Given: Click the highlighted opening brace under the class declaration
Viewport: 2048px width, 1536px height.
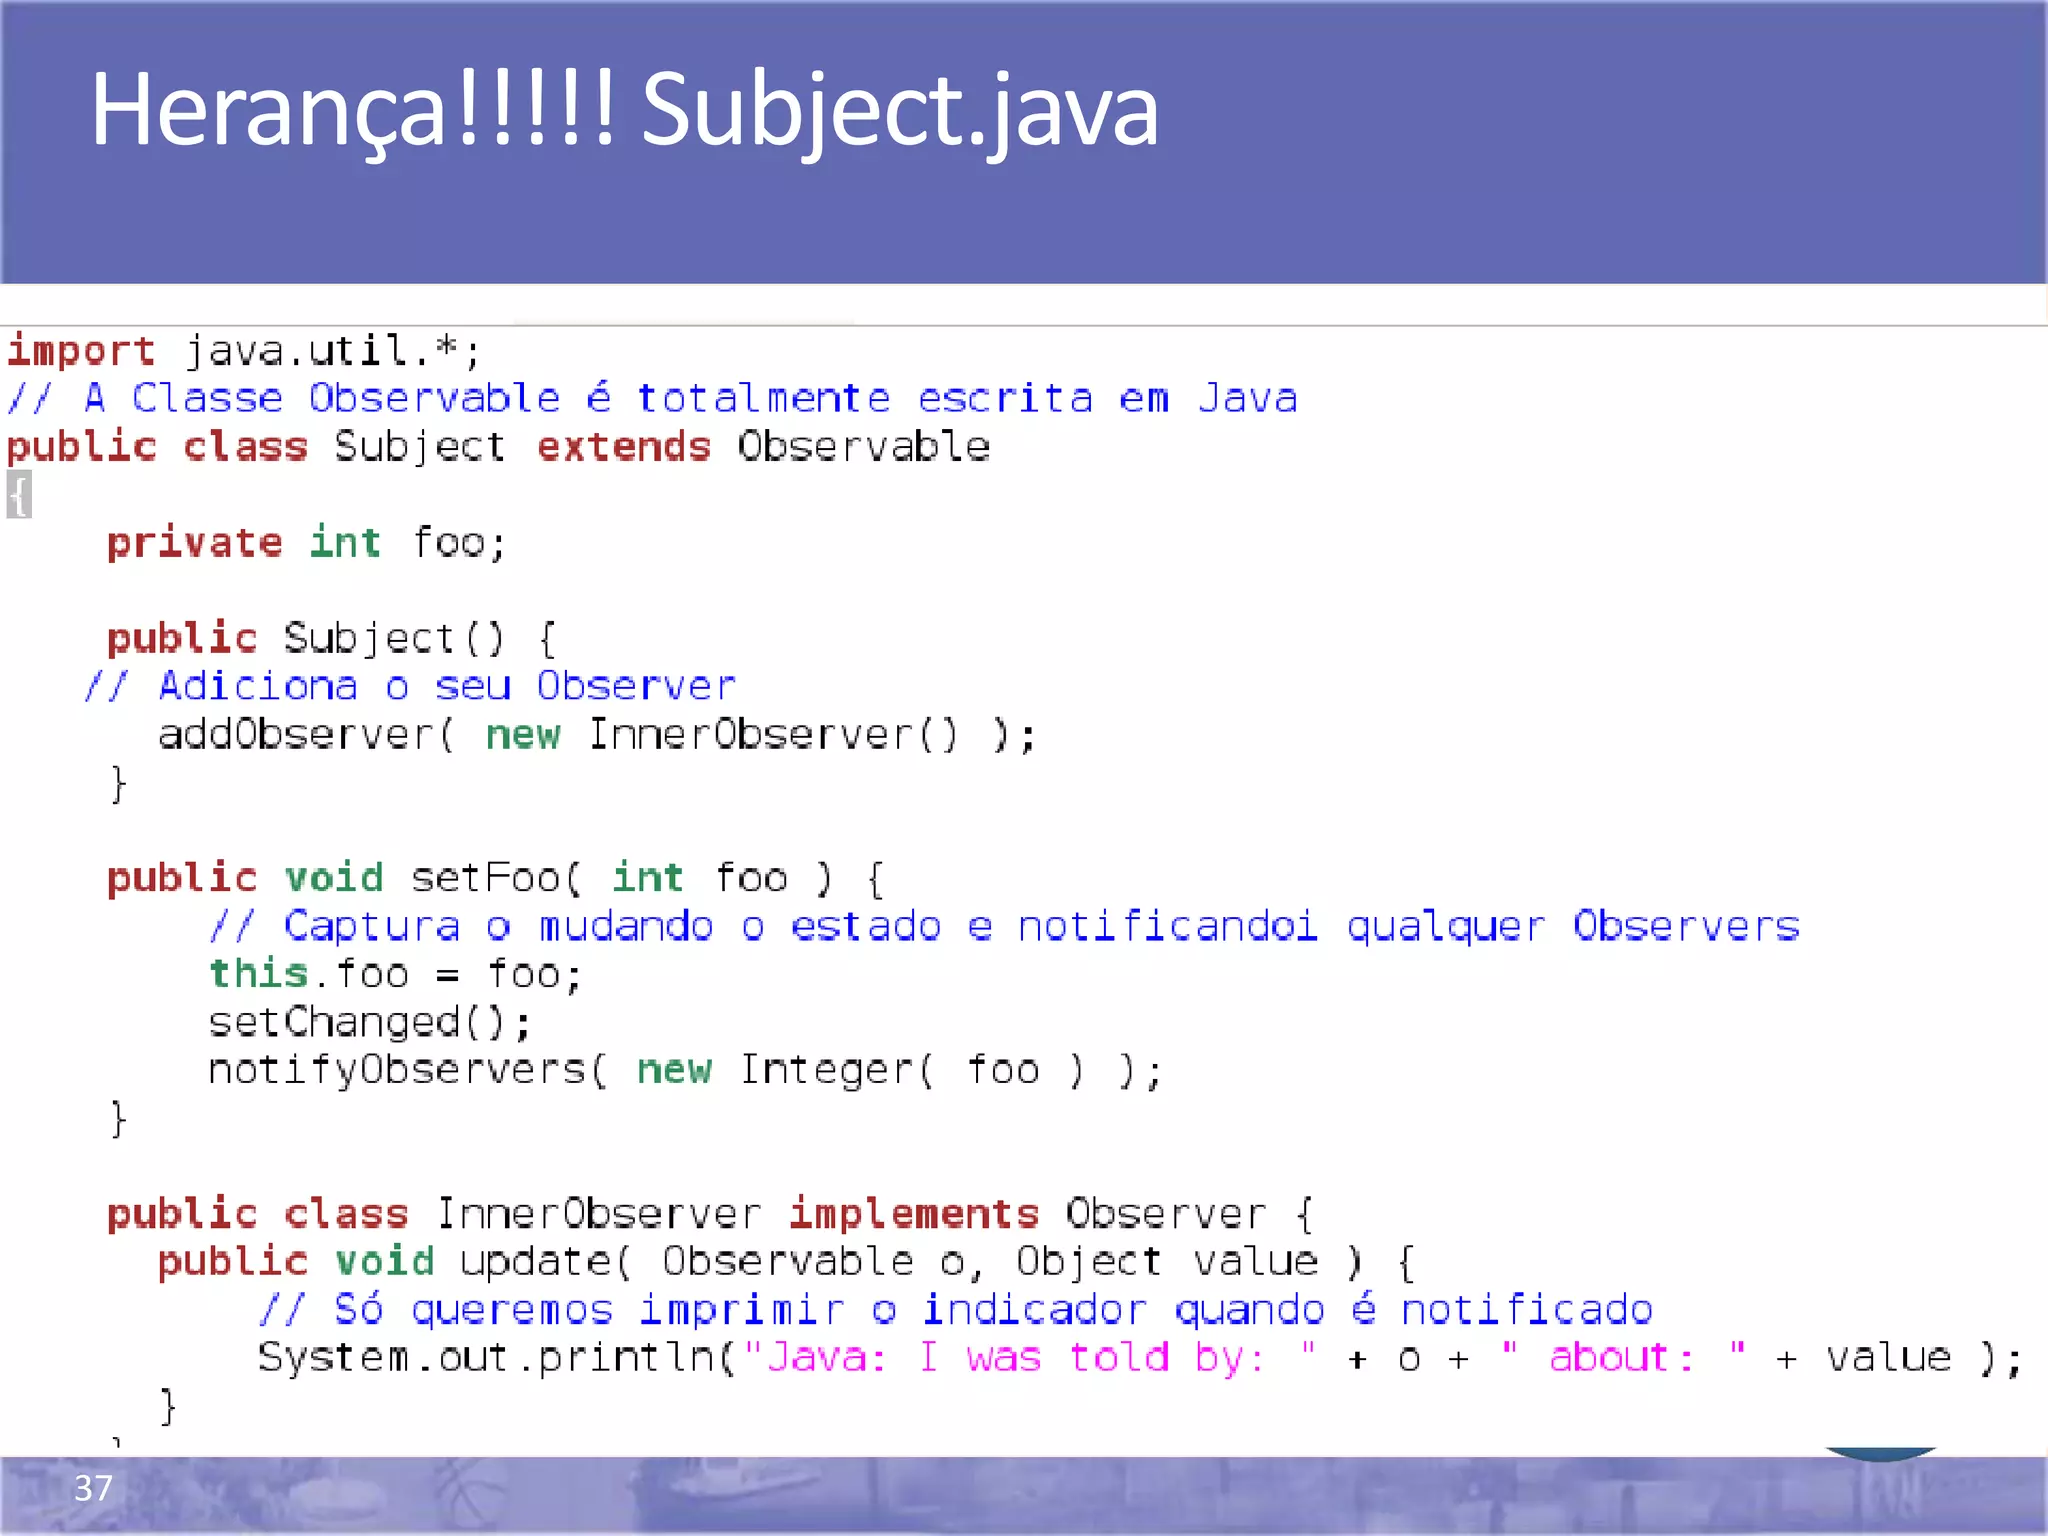Looking at the screenshot, I should coord(19,494).
